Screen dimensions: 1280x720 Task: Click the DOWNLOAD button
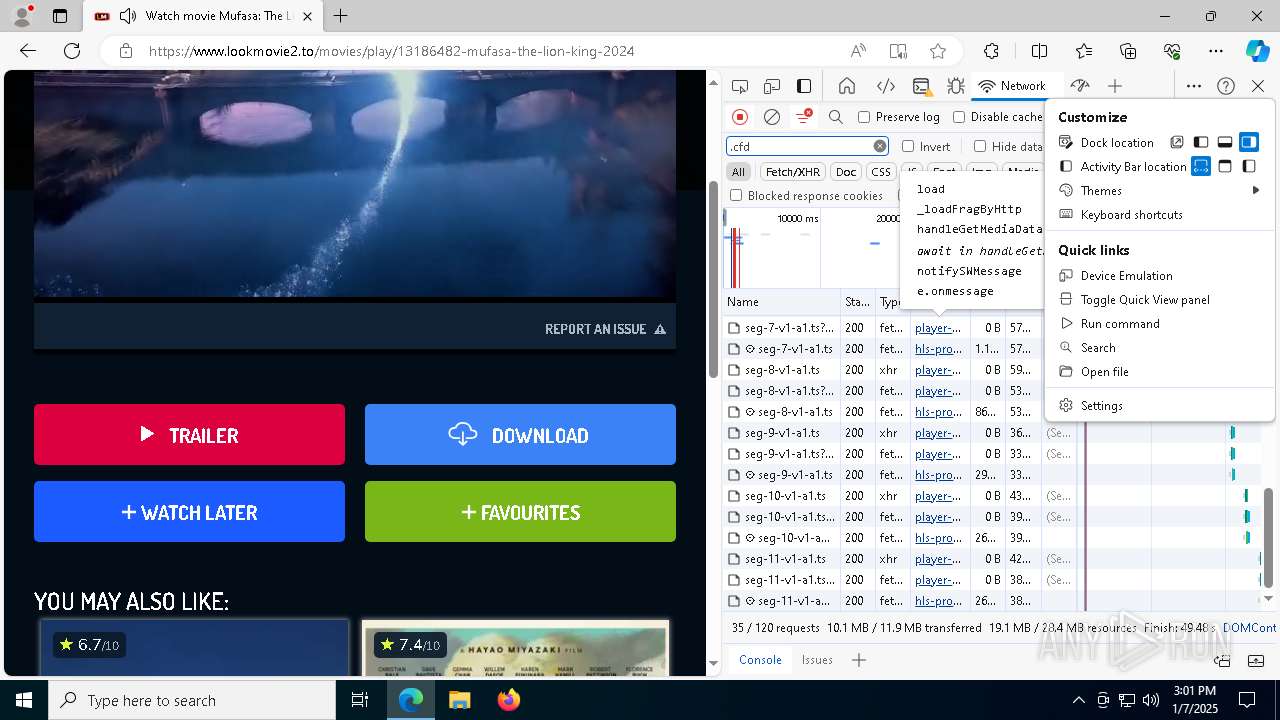[x=520, y=434]
